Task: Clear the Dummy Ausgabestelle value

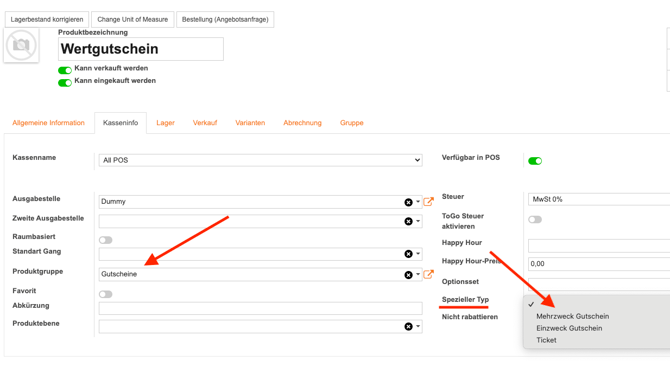Action: [x=408, y=202]
